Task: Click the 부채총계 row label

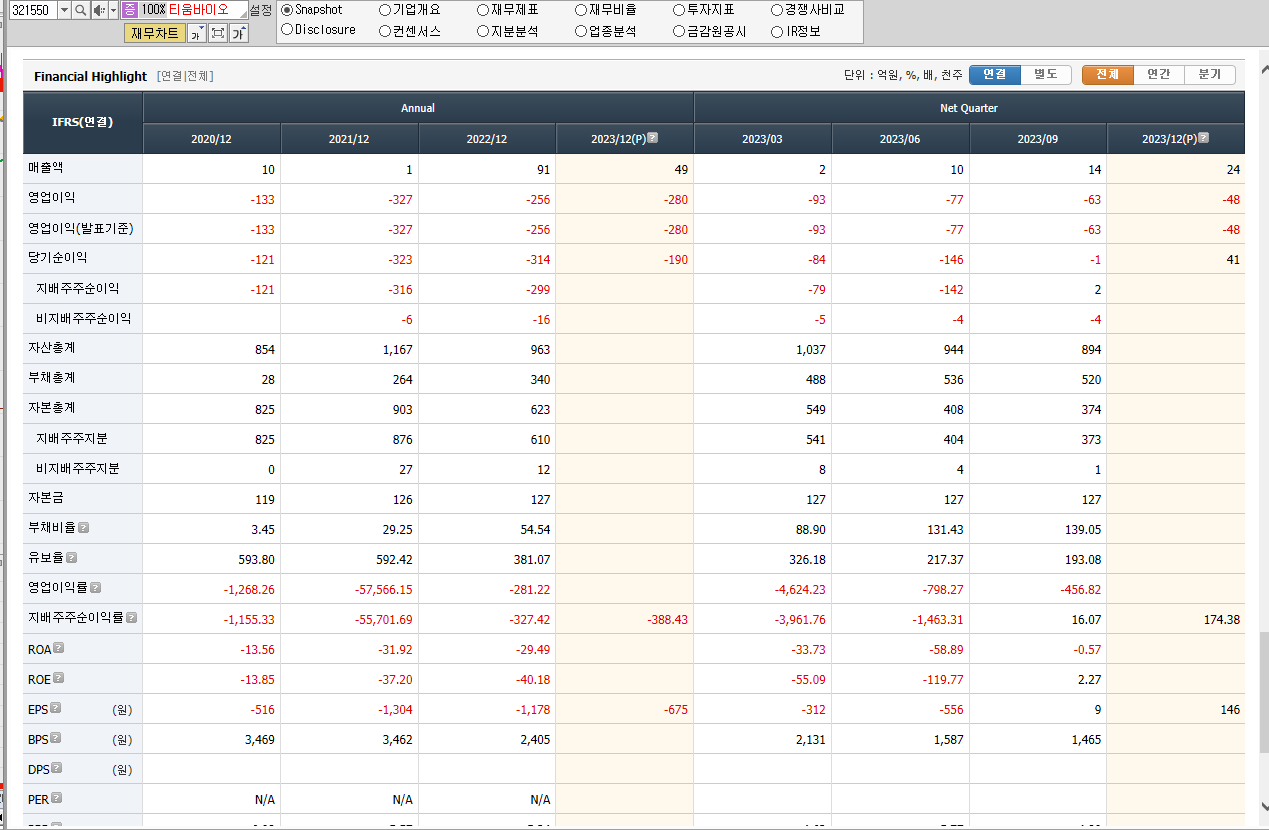Action: (x=52, y=378)
